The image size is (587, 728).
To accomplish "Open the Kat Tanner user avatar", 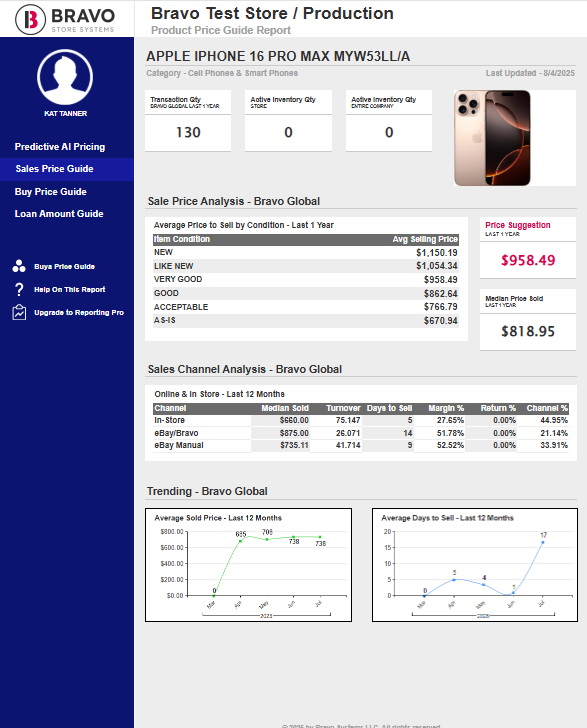I will (x=65, y=77).
